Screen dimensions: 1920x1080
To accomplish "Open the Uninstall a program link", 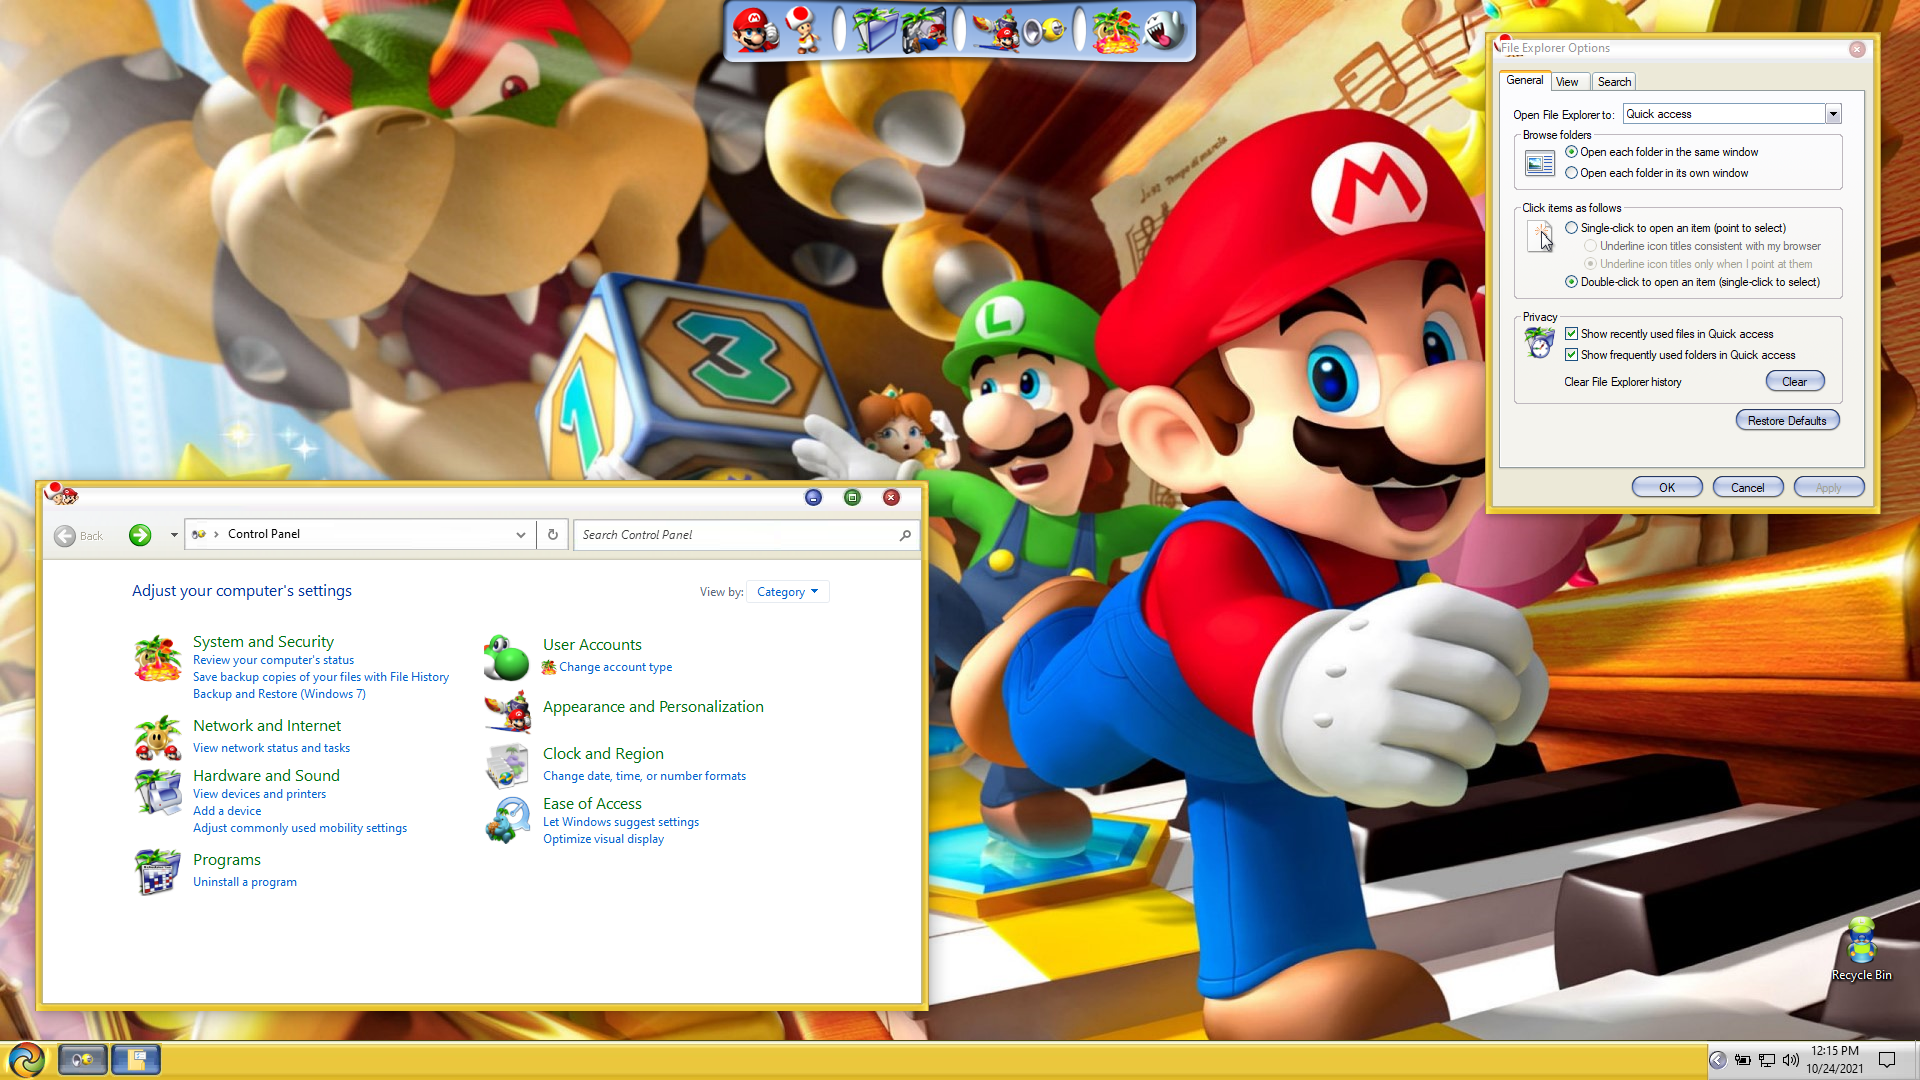I will pos(245,882).
